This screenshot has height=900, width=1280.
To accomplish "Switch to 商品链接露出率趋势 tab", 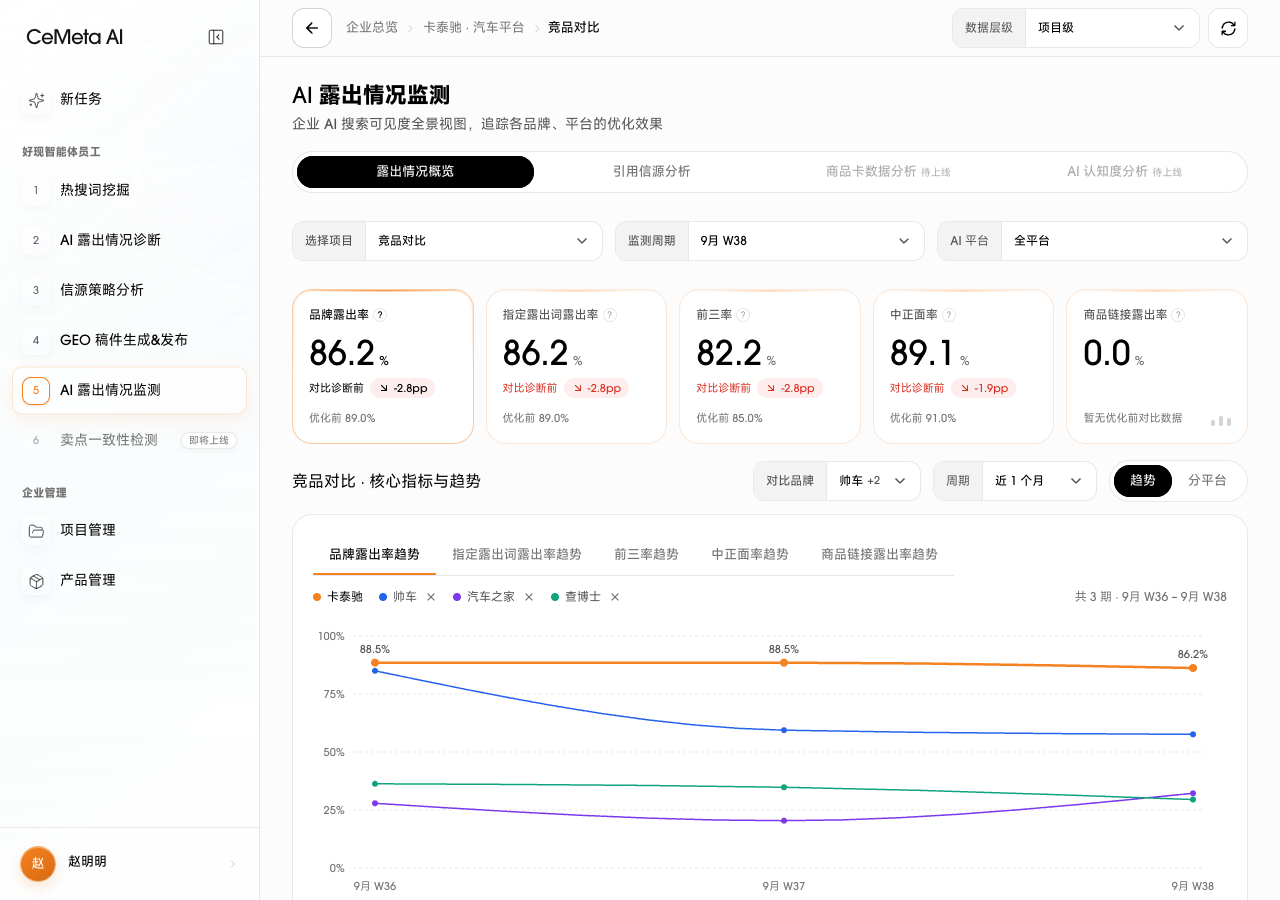I will point(879,554).
